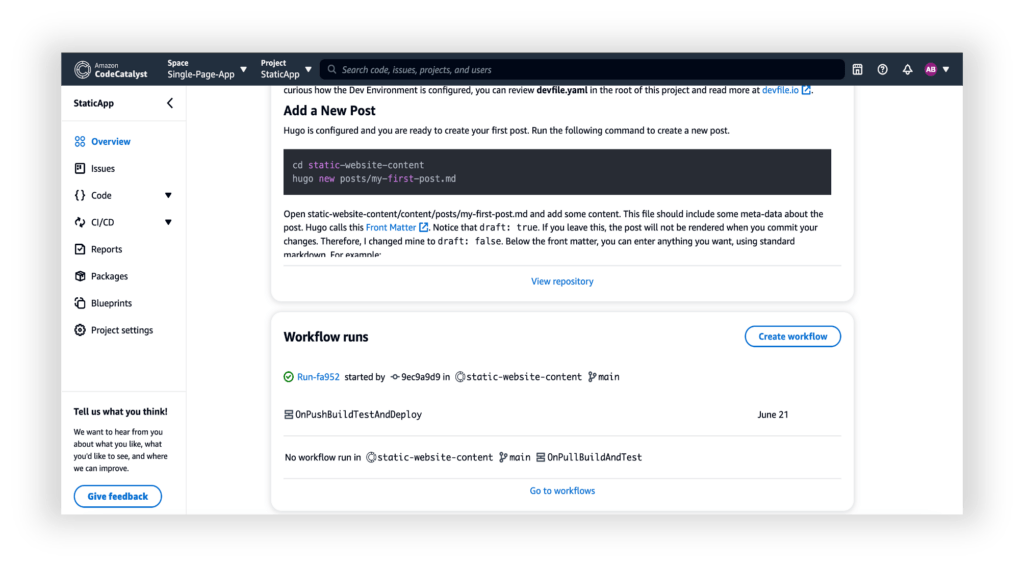The width and height of the screenshot is (1024, 567).
Task: Click the Project settings gear icon
Action: click(80, 330)
